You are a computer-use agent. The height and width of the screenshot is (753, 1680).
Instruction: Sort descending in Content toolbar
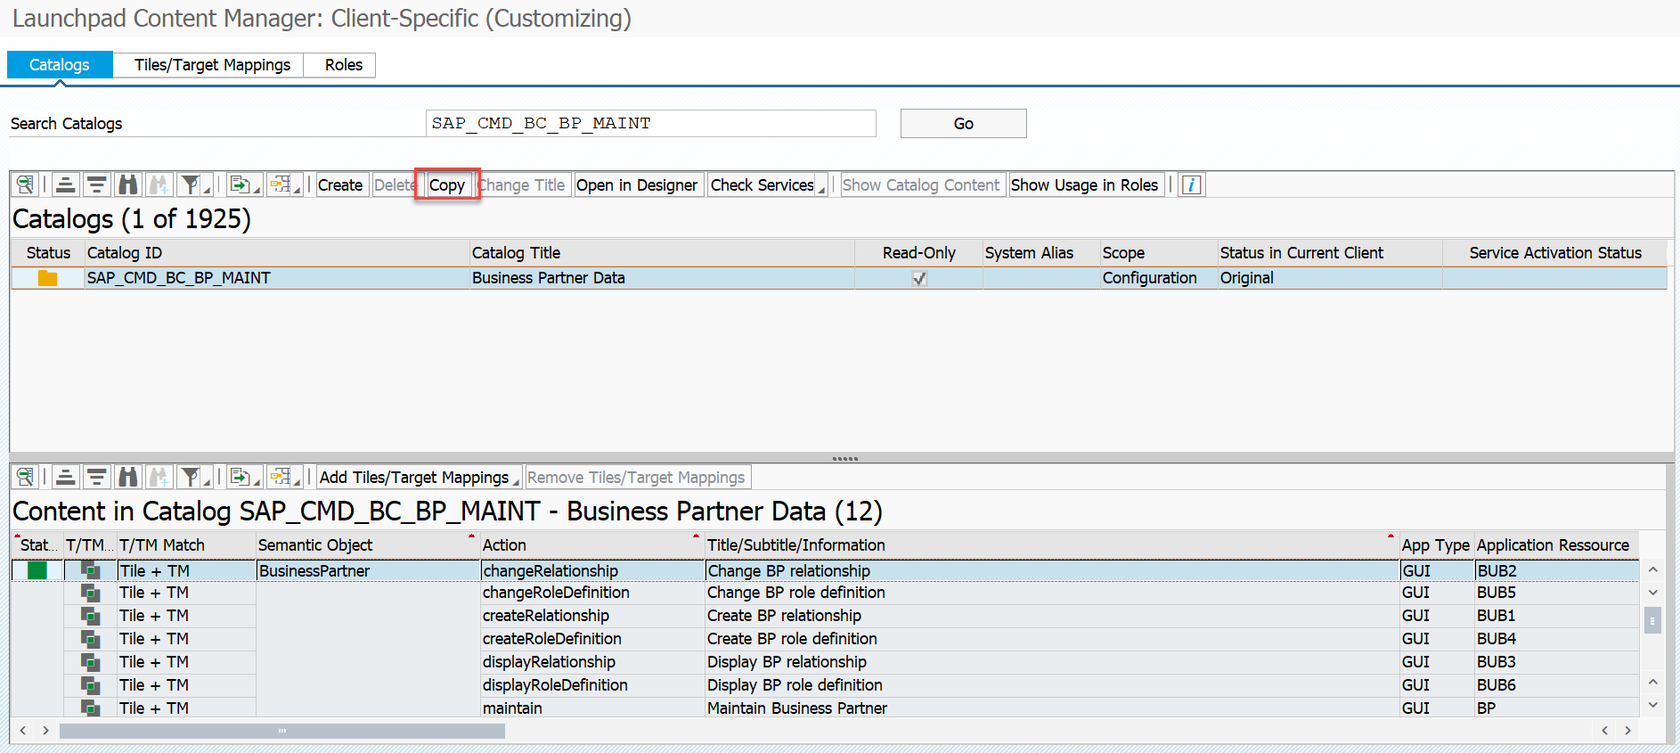(96, 477)
